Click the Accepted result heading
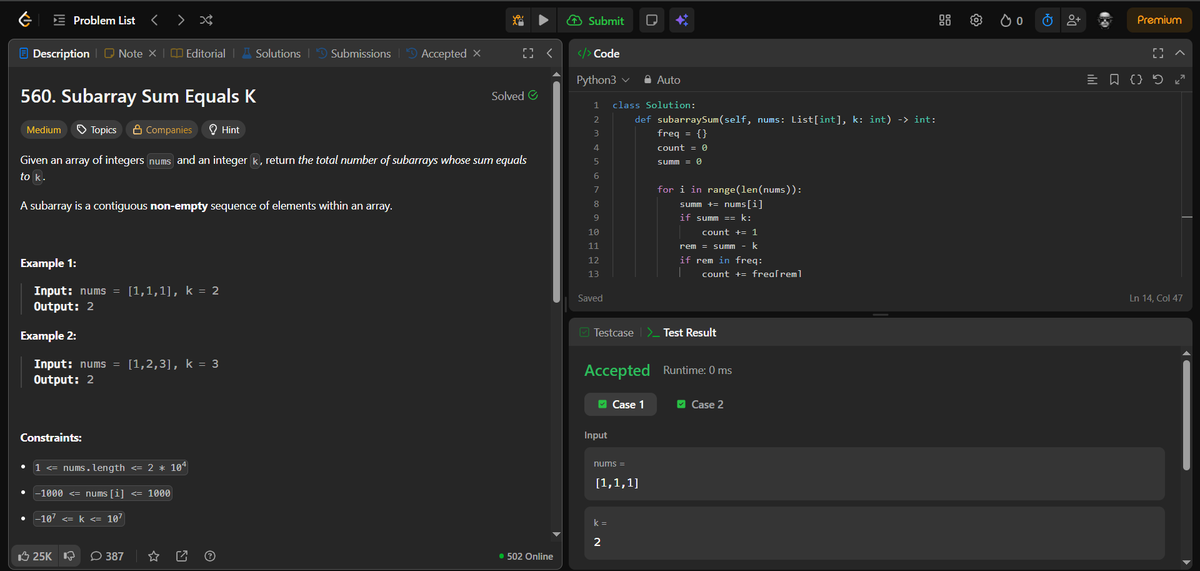The height and width of the screenshot is (571, 1200). click(x=617, y=370)
